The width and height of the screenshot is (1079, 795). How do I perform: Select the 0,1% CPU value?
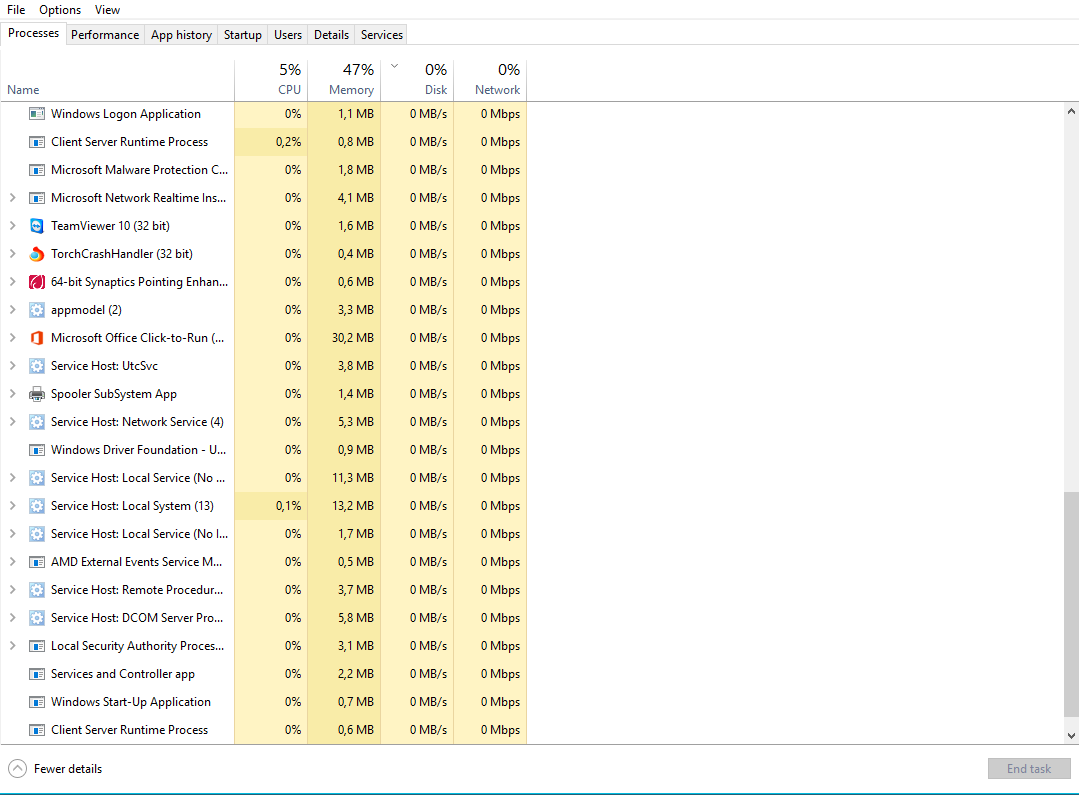click(288, 506)
